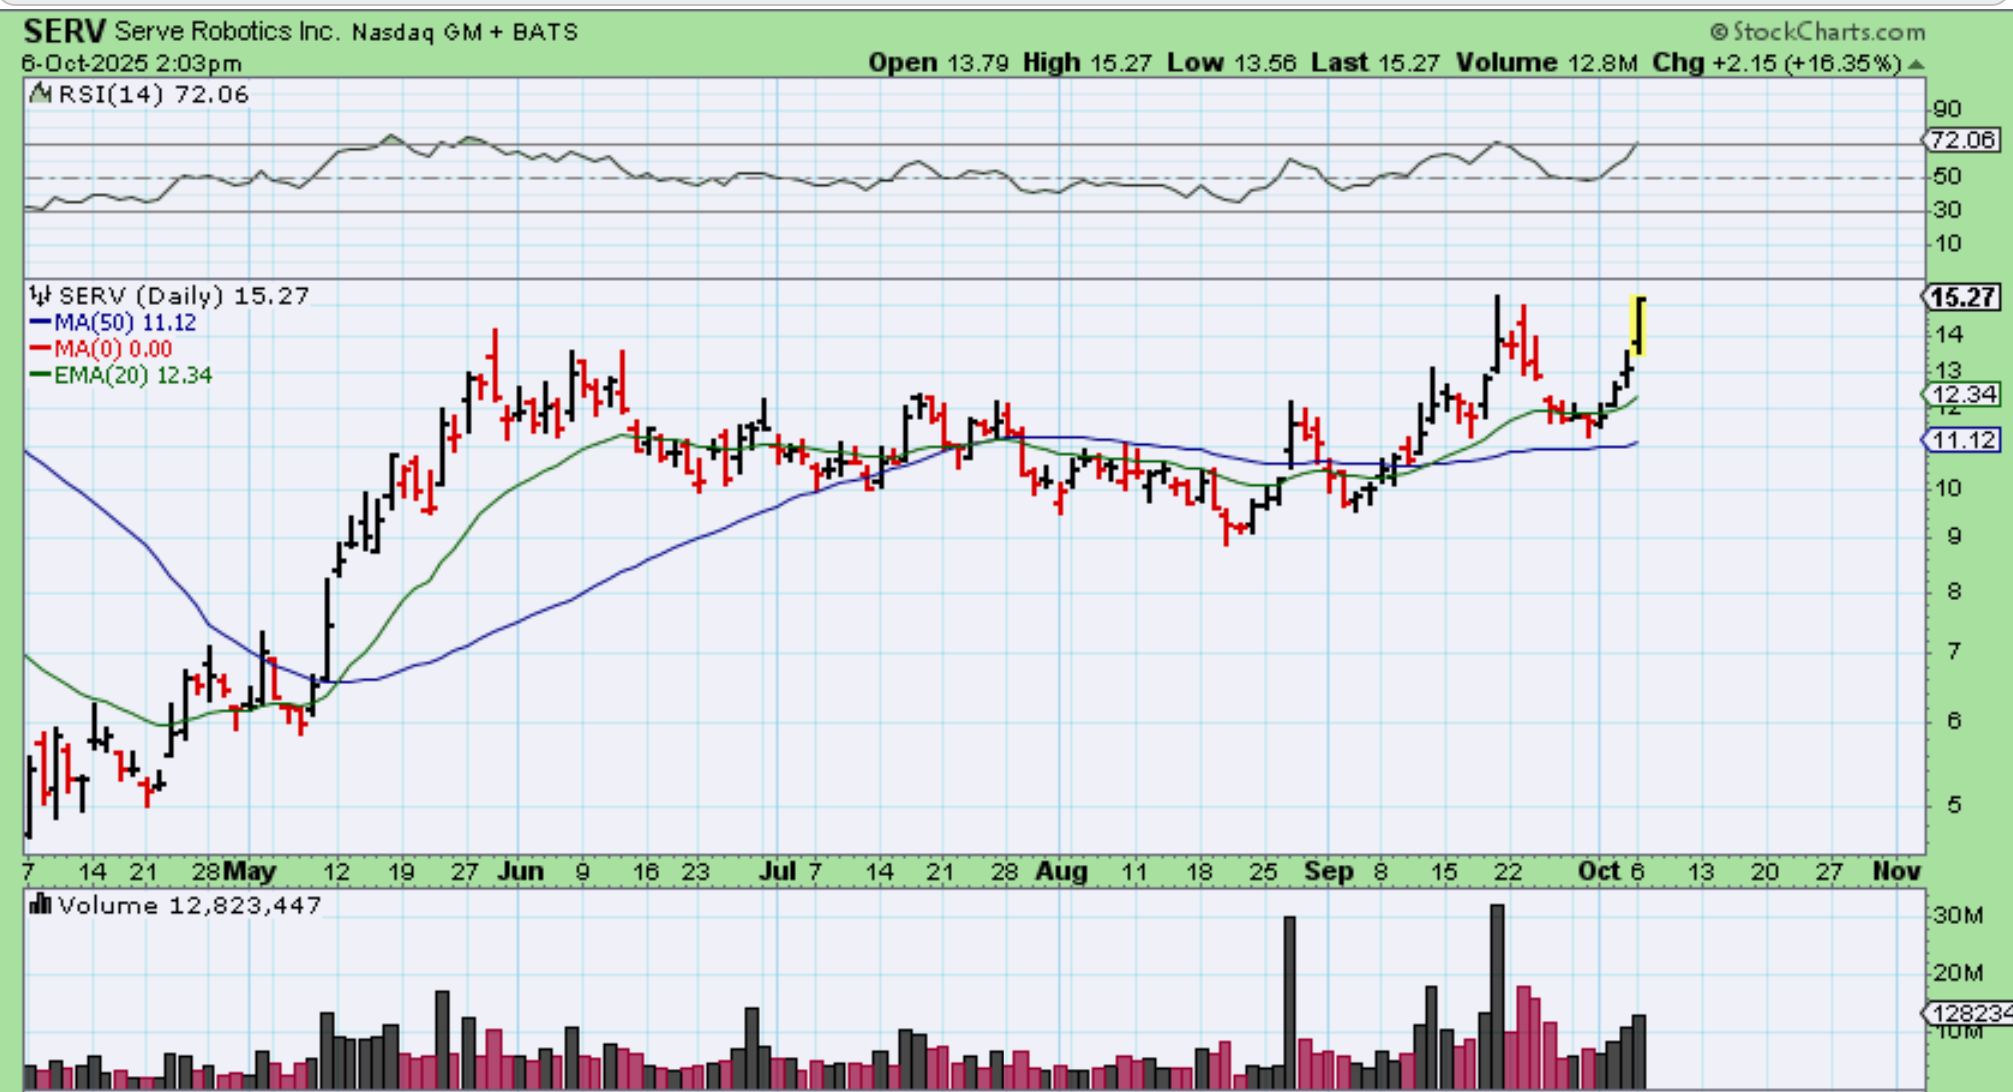Click the 72.06 RSI value tag
Screen dimensions: 2013x1092
pos(1963,140)
